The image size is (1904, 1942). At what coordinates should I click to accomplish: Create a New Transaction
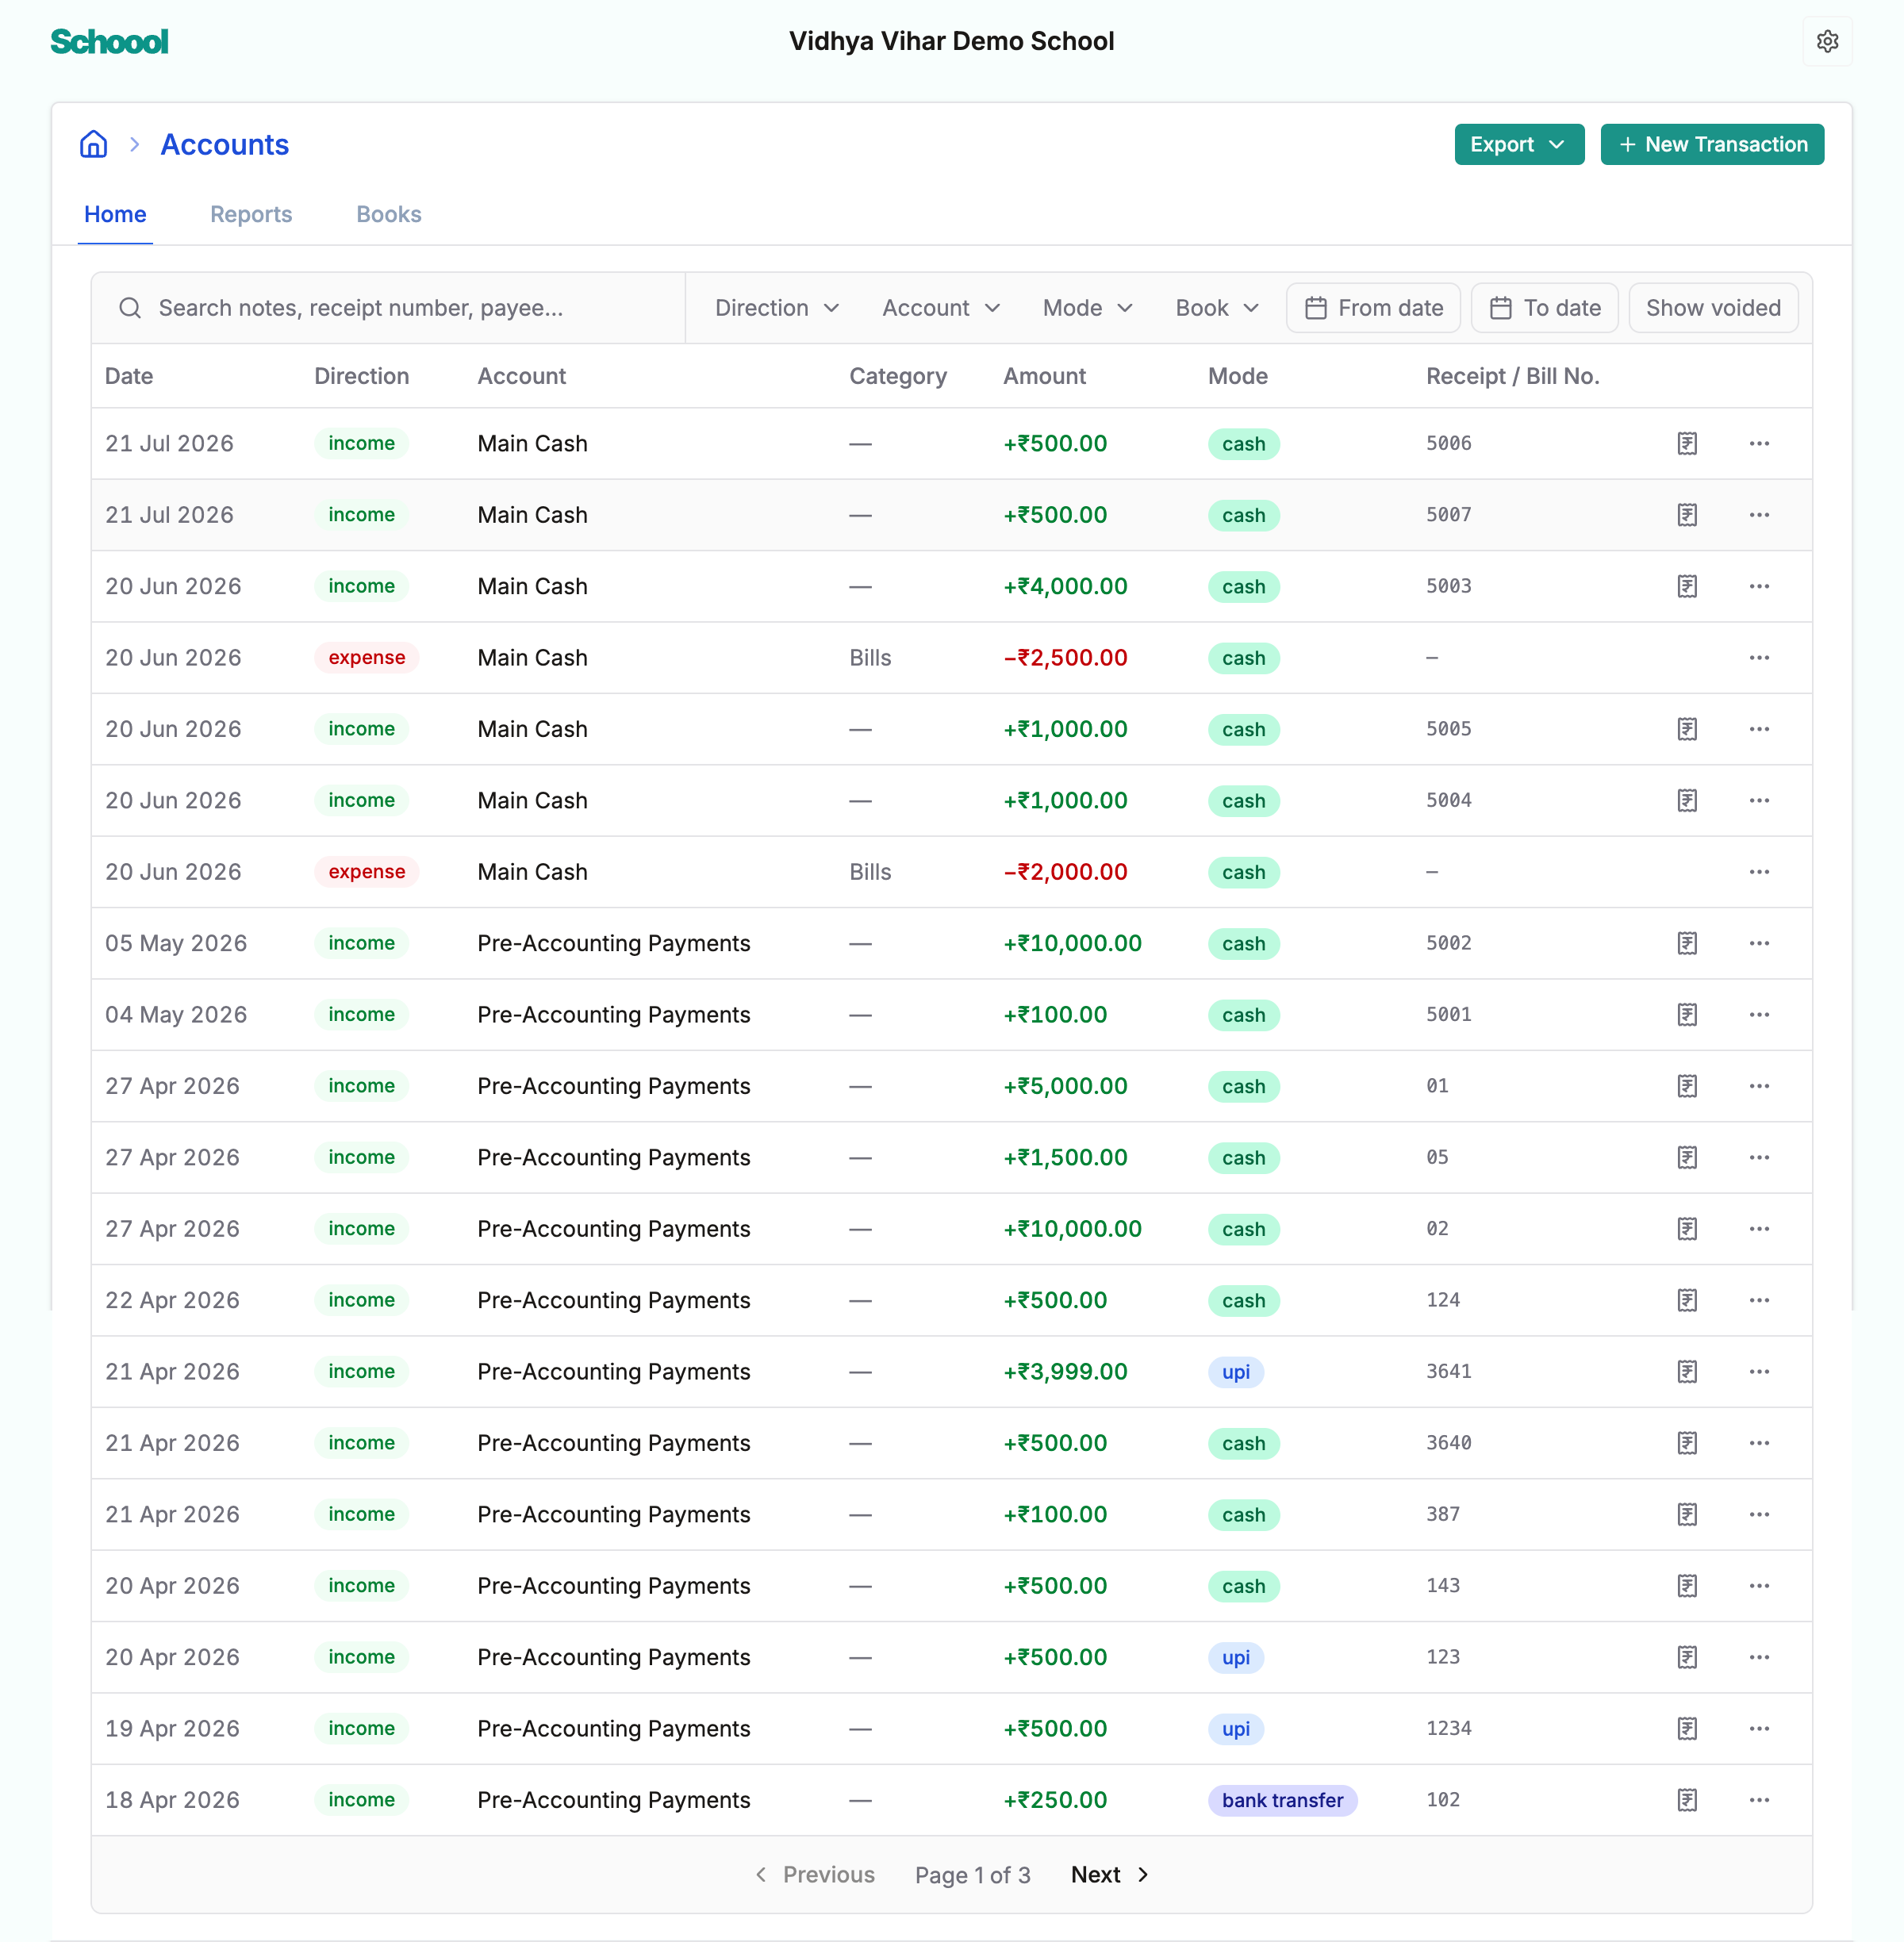(x=1712, y=144)
